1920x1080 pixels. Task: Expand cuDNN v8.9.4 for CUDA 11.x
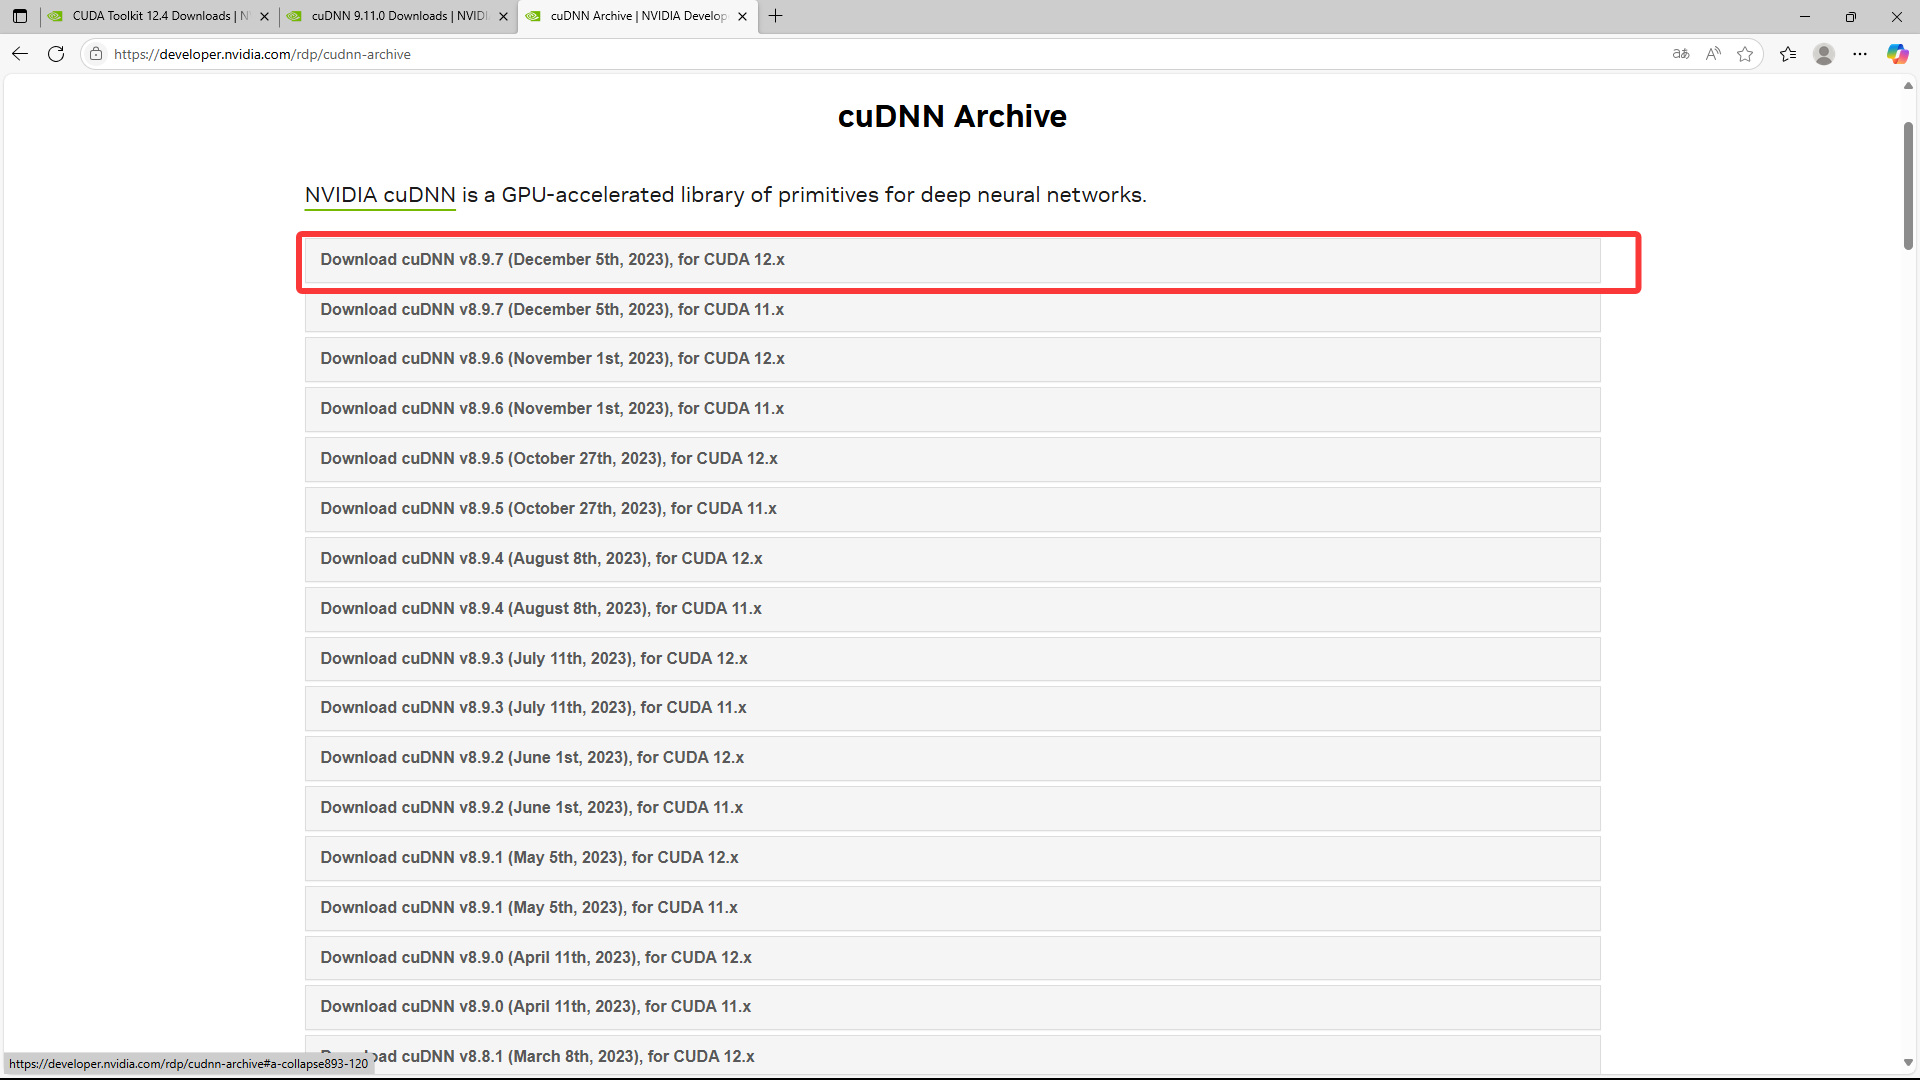click(952, 609)
